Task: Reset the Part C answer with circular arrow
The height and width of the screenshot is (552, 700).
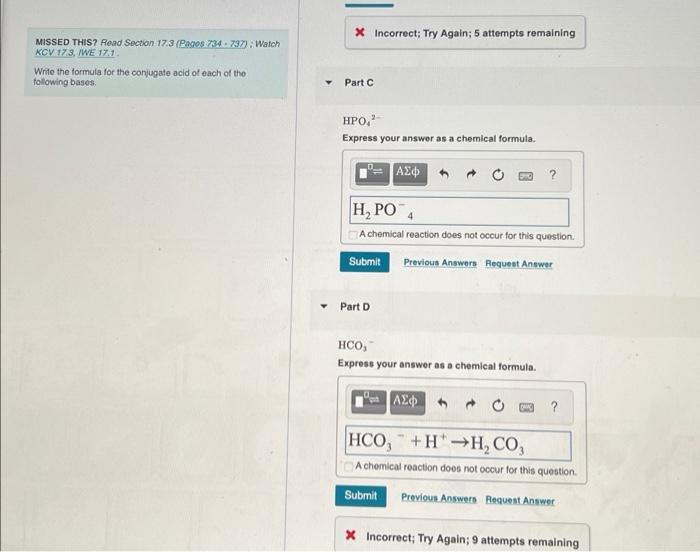Action: (498, 175)
